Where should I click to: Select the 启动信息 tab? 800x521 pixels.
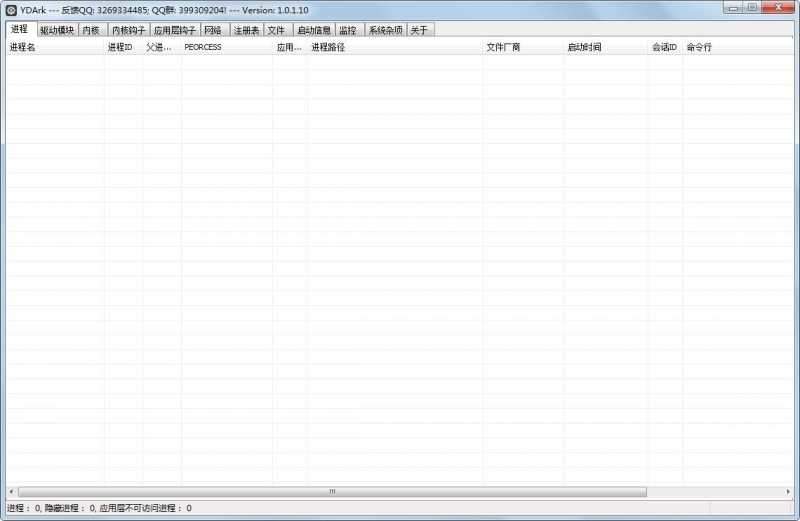(x=313, y=30)
